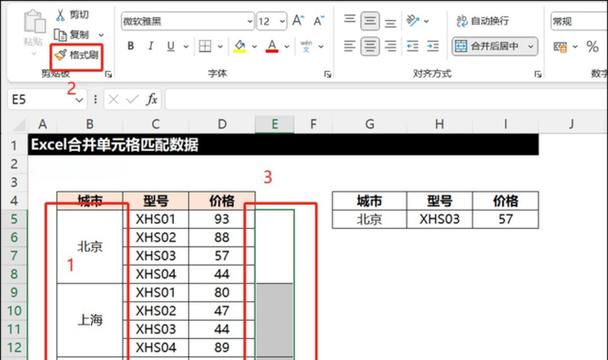
Task: Click the title cell Excel合并单元格匹配数据
Action: pyautogui.click(x=283, y=145)
